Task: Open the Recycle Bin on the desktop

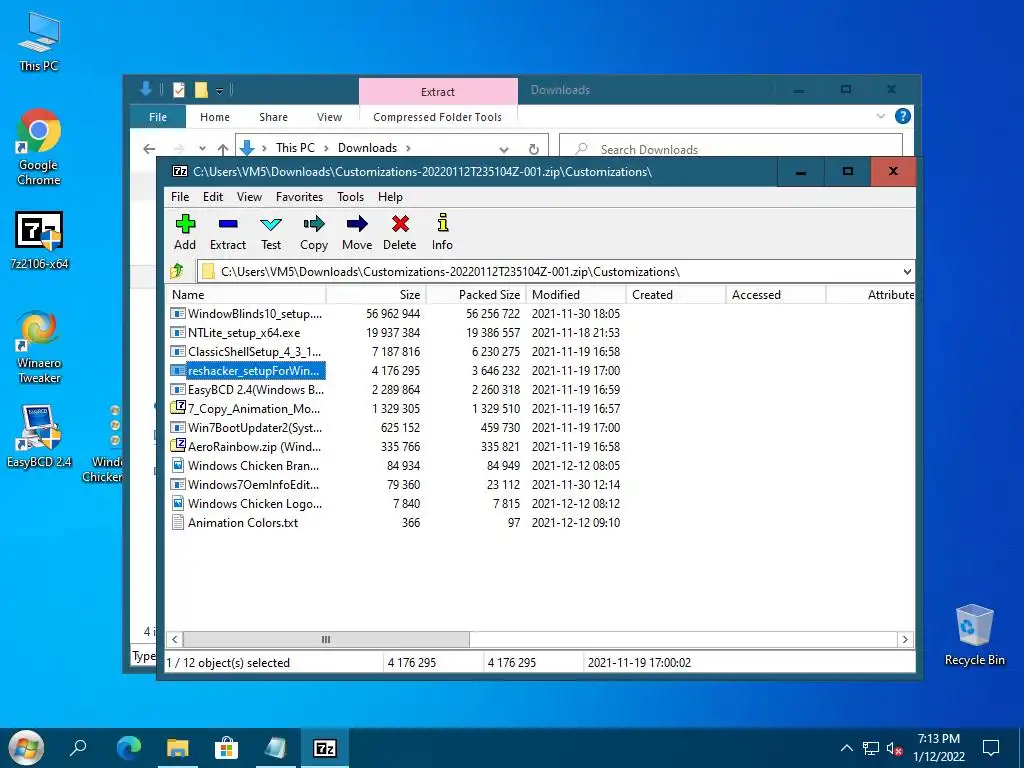Action: (974, 635)
